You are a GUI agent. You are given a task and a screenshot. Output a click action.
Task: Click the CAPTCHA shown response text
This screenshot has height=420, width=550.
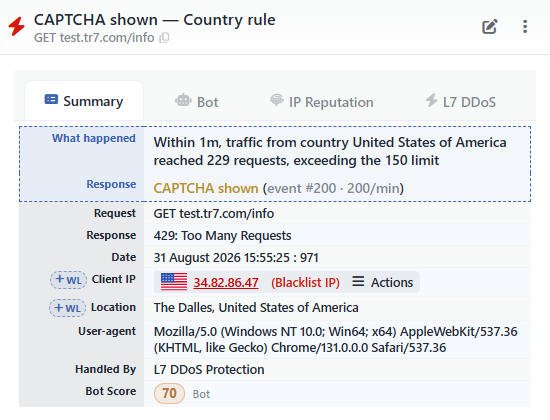(206, 188)
